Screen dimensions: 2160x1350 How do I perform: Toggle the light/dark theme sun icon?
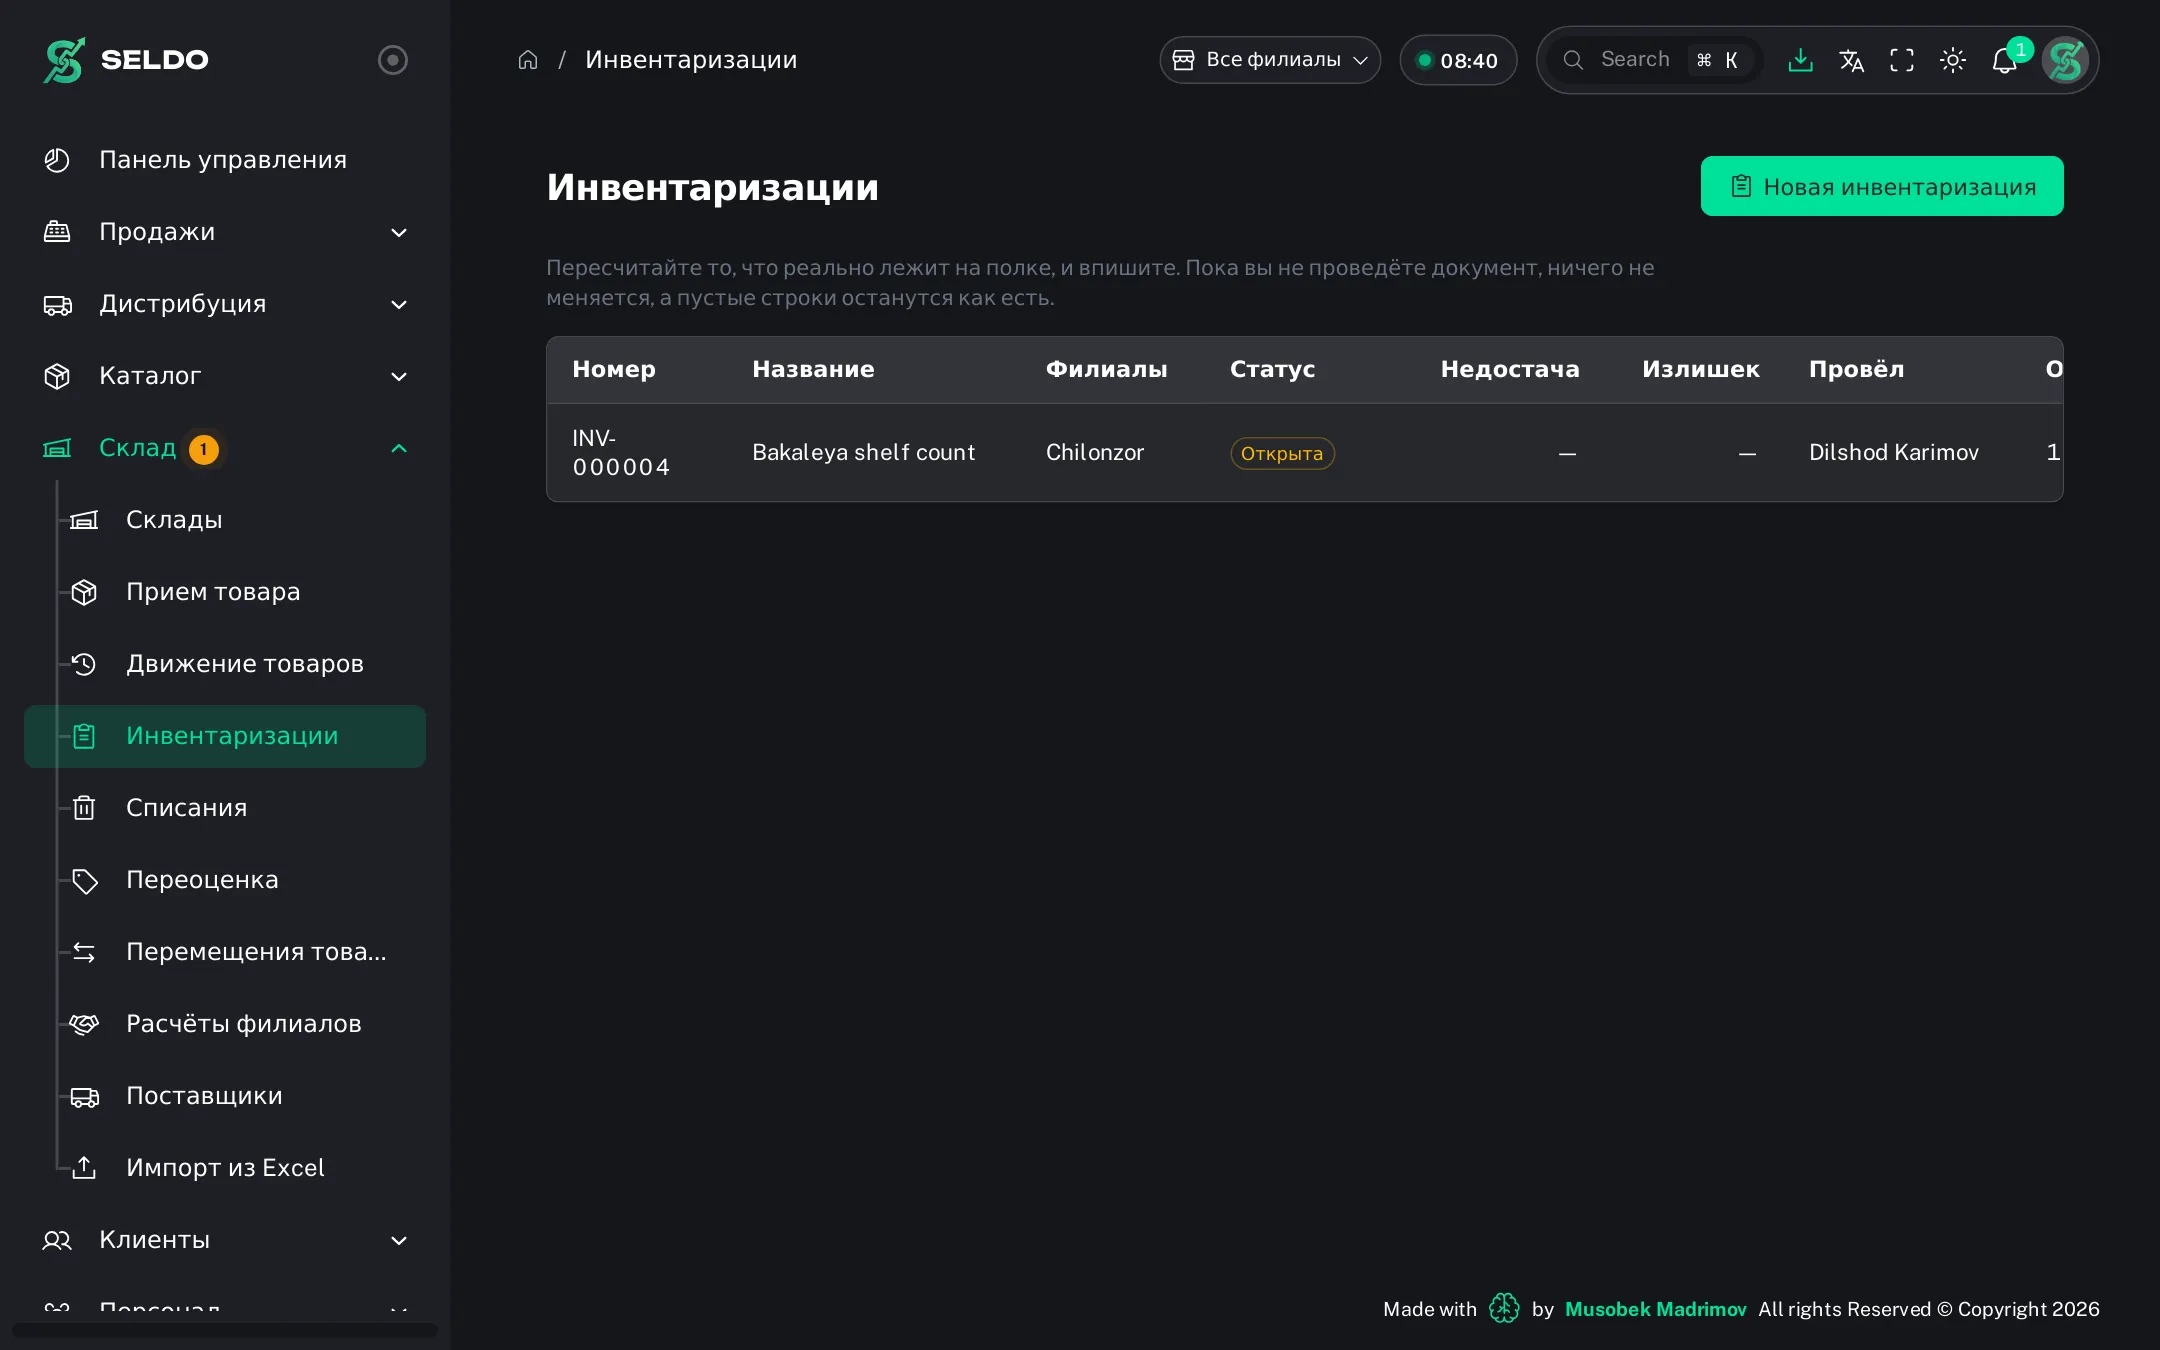[x=1953, y=60]
